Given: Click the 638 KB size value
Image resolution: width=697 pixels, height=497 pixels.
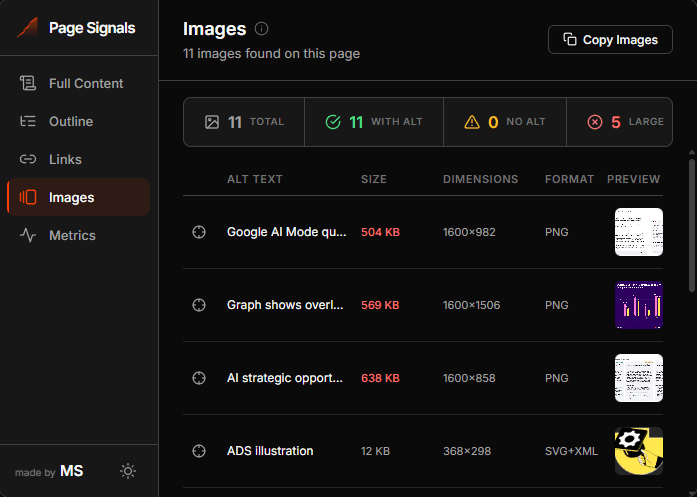Looking at the screenshot, I should pyautogui.click(x=381, y=378).
